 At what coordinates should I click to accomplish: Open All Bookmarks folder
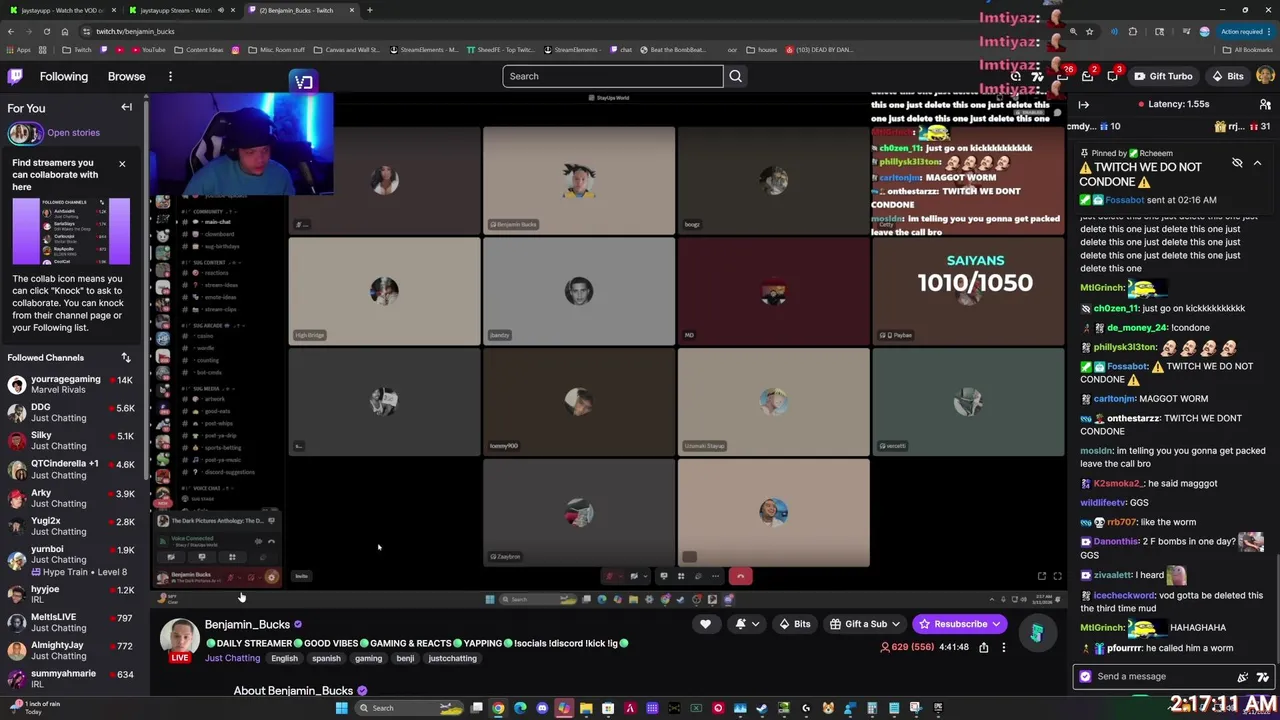tap(1249, 49)
